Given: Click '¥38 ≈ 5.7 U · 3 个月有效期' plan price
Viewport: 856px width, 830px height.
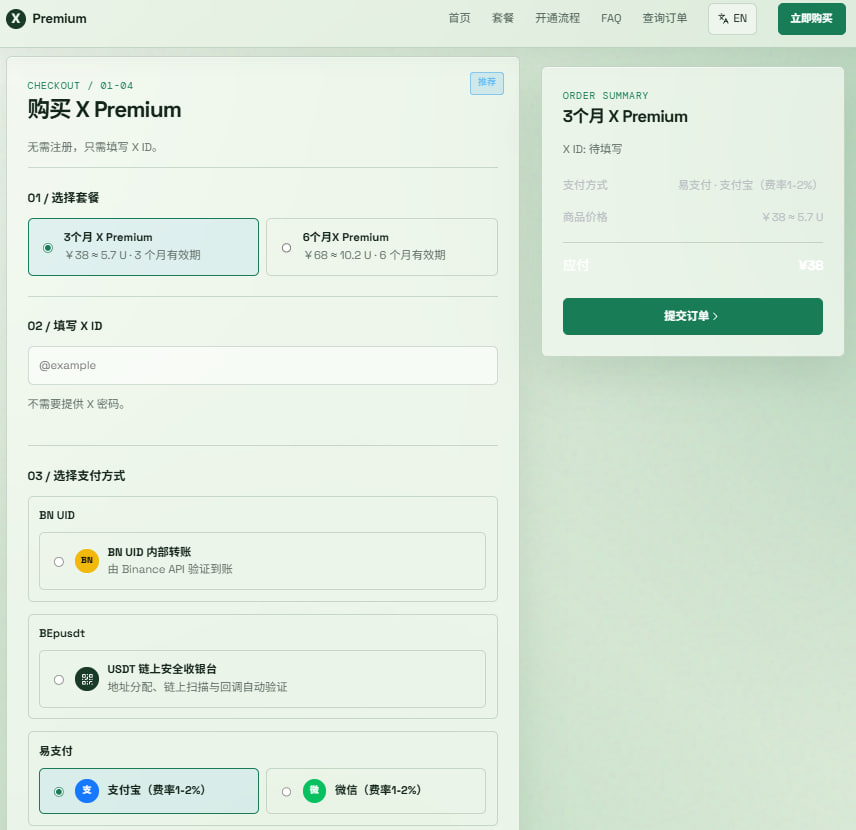Looking at the screenshot, I should click(133, 255).
